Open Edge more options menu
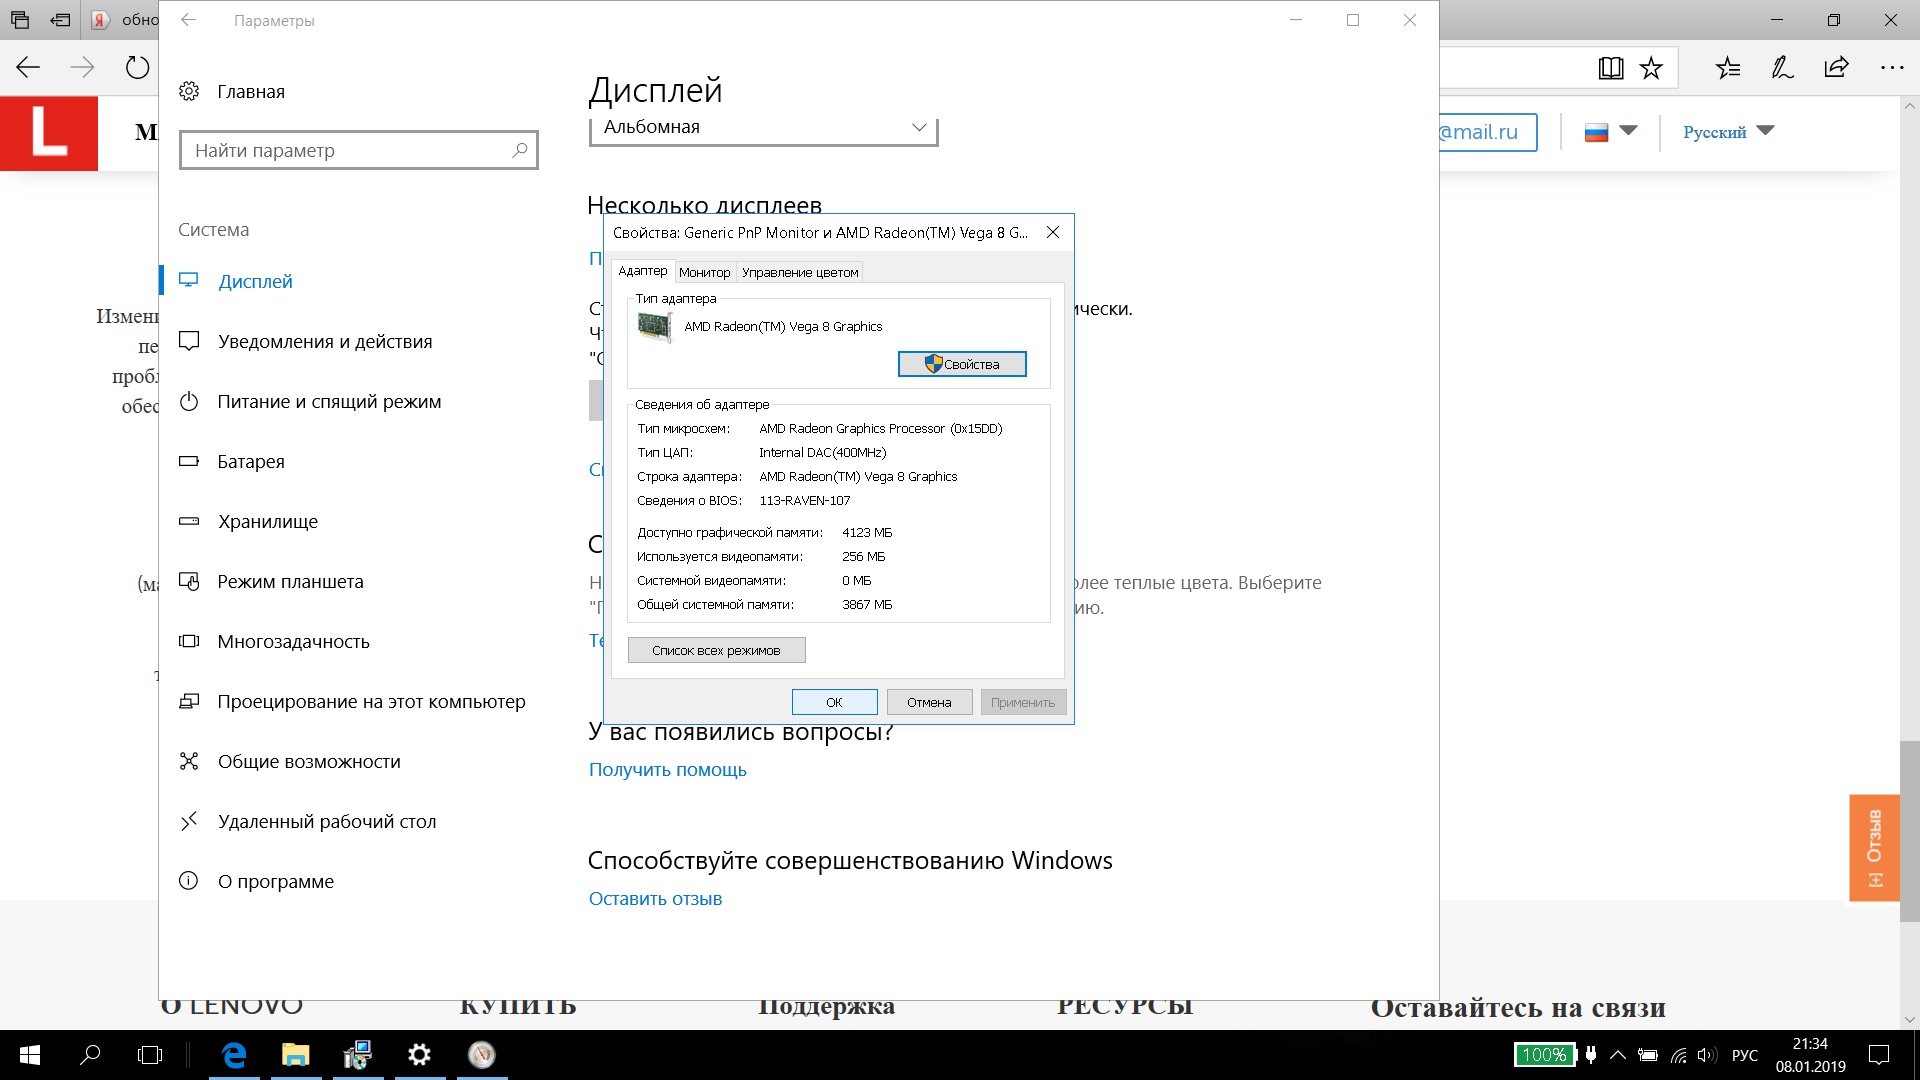 (x=1892, y=68)
